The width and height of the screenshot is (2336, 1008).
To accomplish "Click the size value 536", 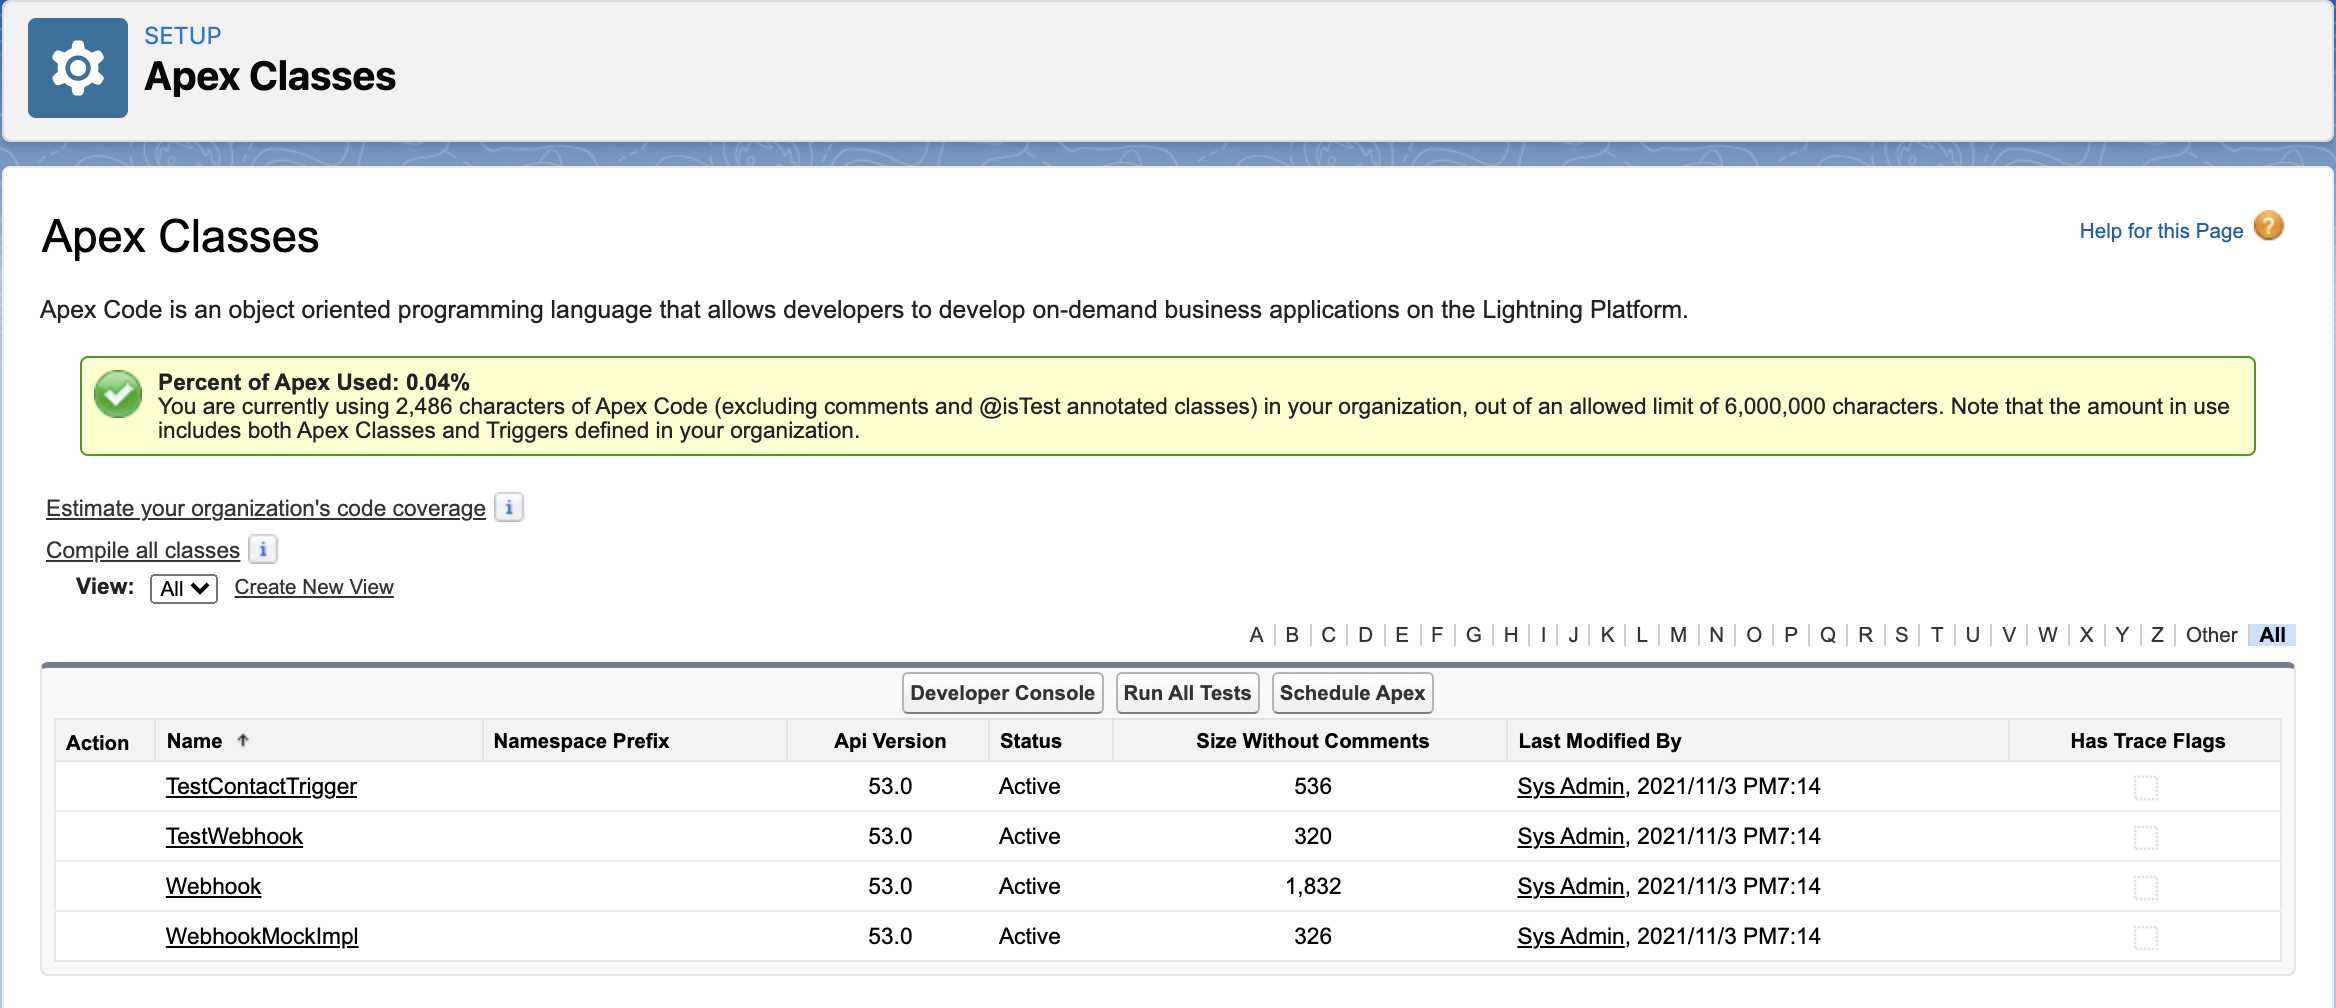I will [1313, 786].
